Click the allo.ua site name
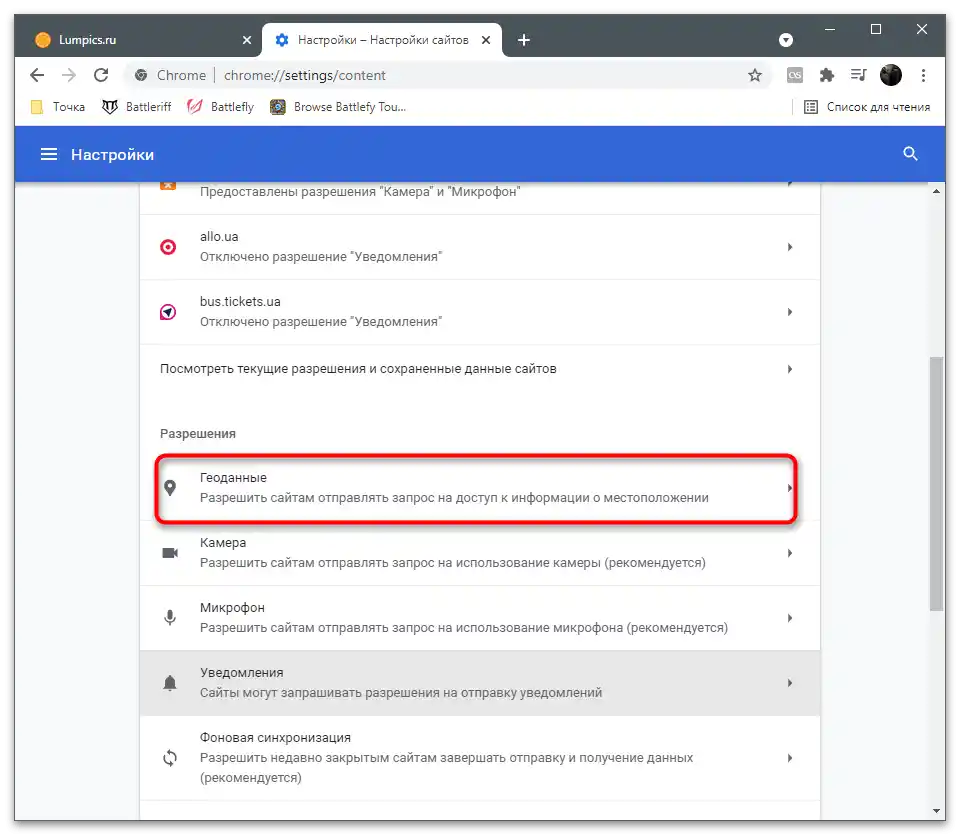This screenshot has width=960, height=835. click(x=219, y=237)
